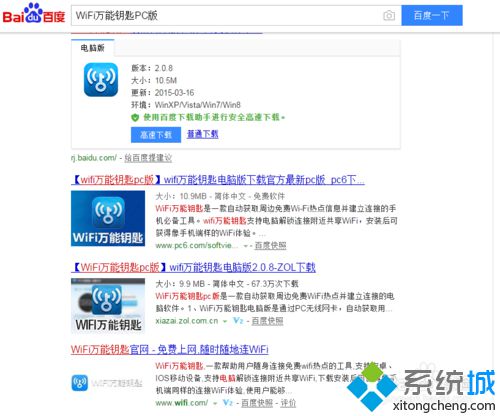Open 给百度提建议 link
Screen dimensions: 500x416
point(148,158)
